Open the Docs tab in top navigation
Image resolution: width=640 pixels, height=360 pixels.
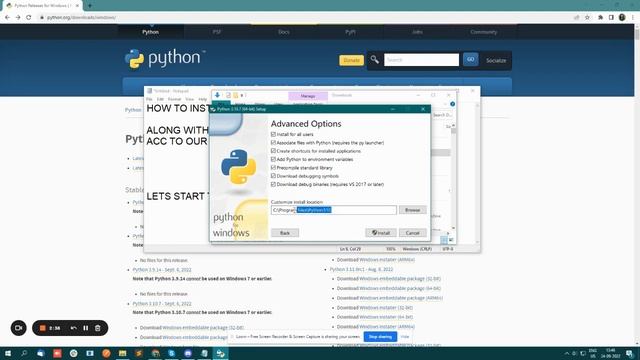(284, 32)
